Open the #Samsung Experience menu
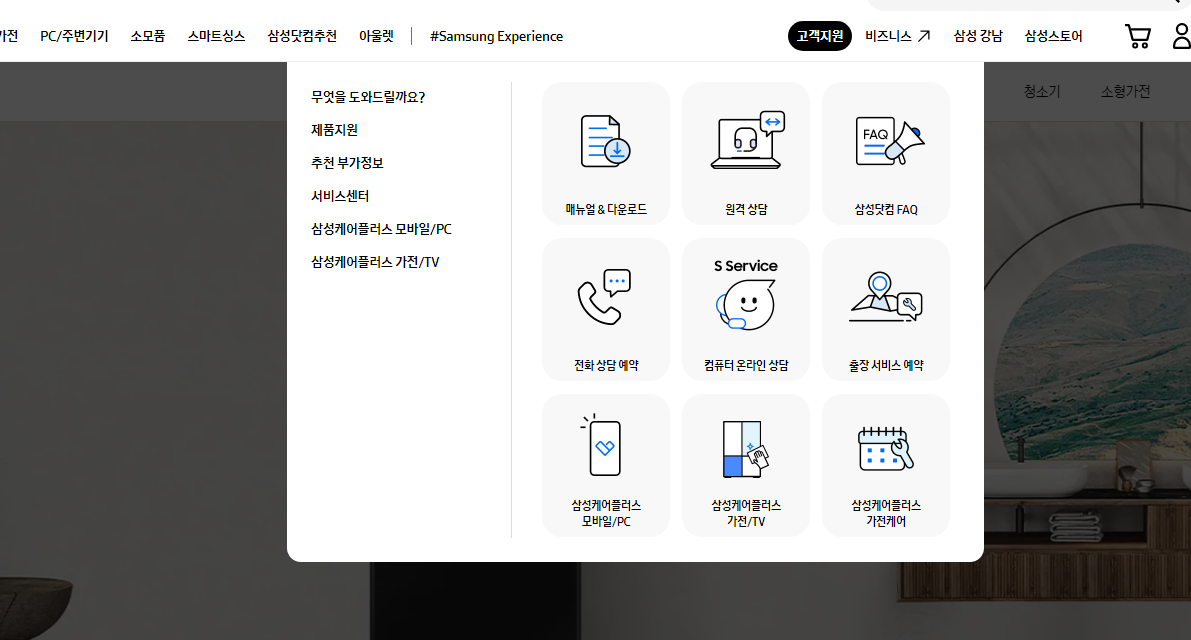Viewport: 1191px width, 640px height. coord(496,36)
